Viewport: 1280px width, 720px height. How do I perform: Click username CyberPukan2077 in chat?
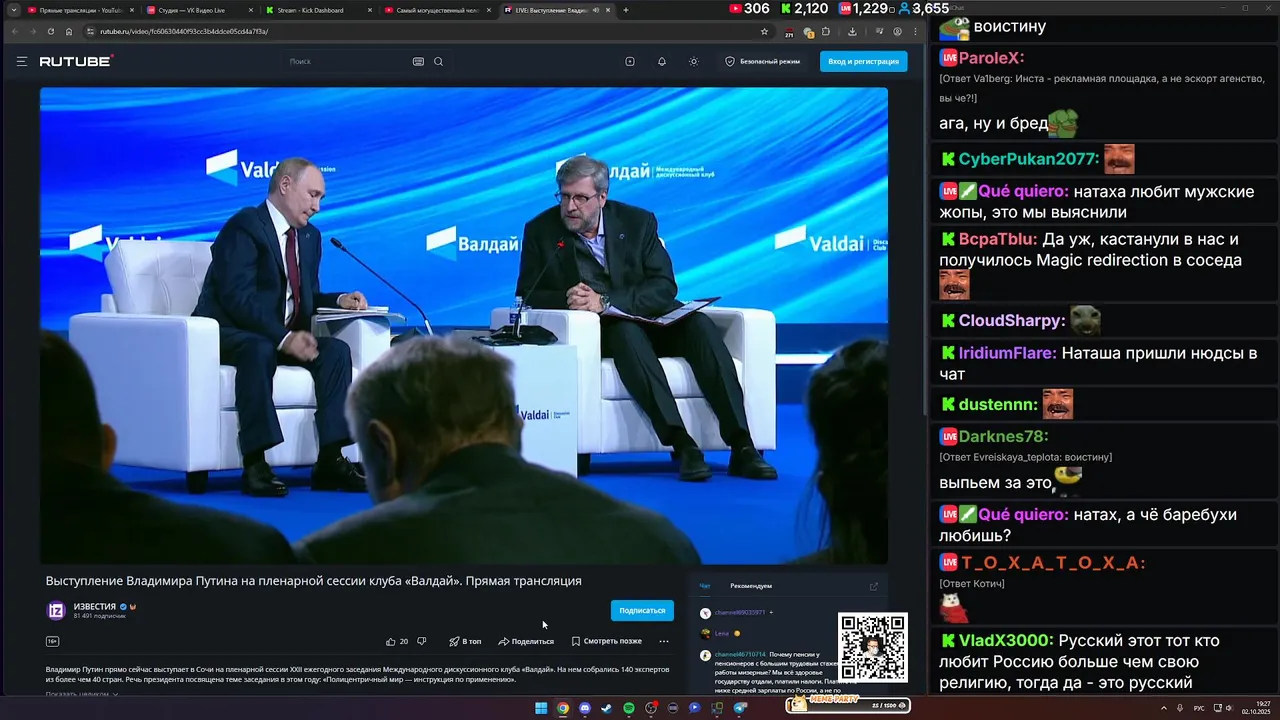[x=1029, y=159]
